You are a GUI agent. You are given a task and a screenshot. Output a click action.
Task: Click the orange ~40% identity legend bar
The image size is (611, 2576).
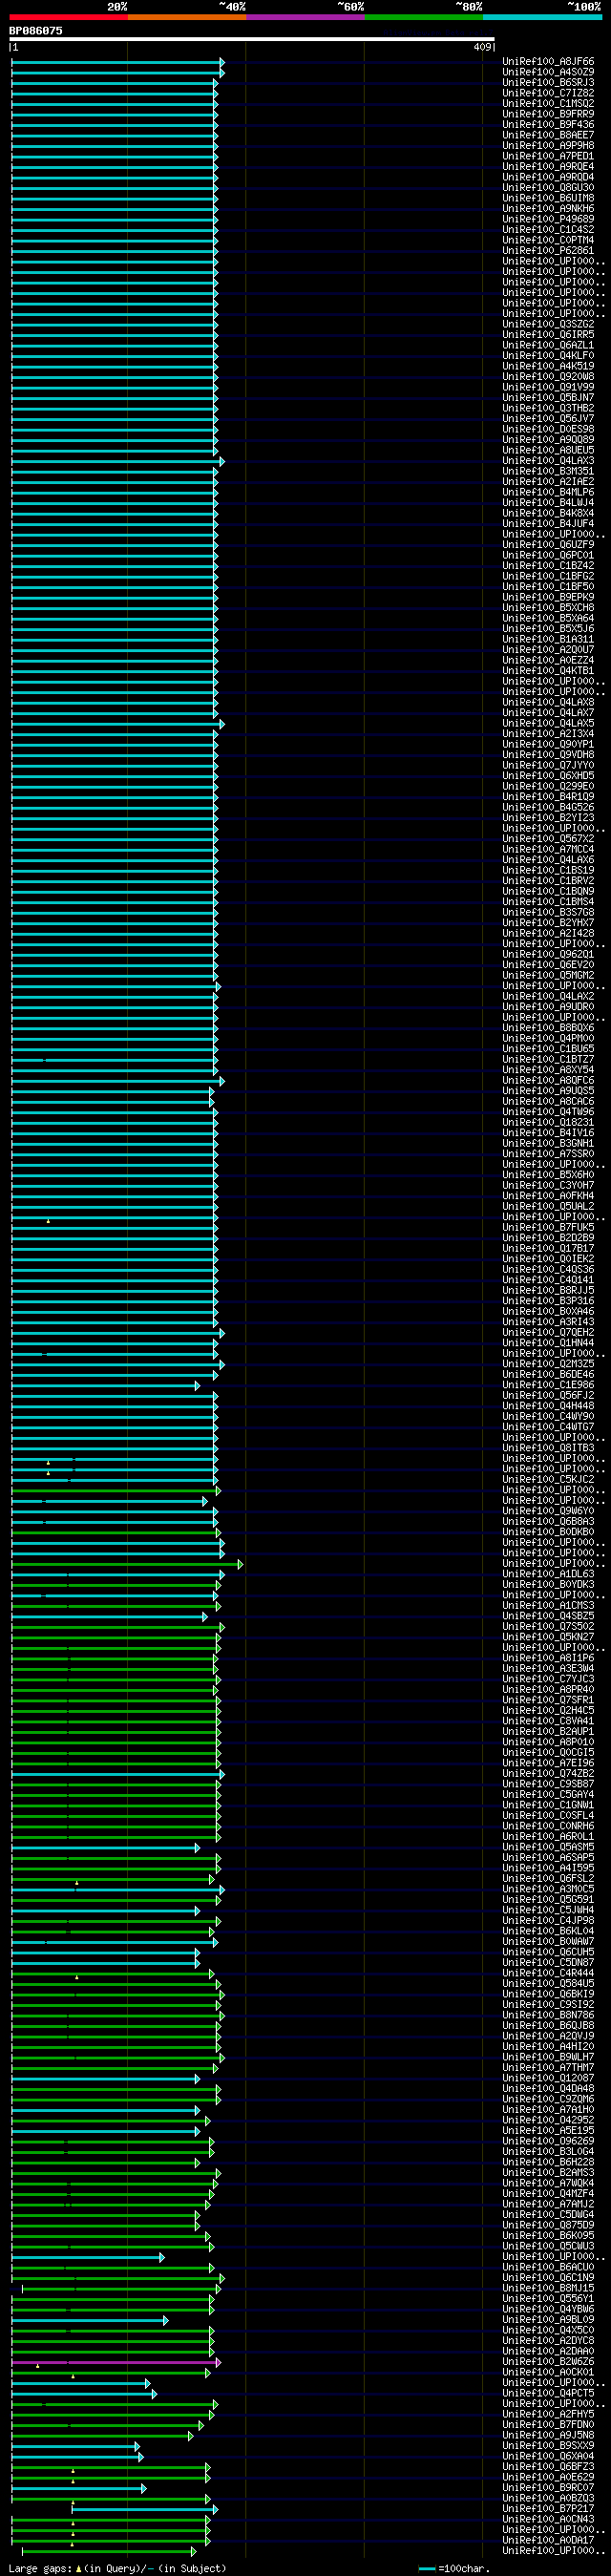pyautogui.click(x=187, y=17)
